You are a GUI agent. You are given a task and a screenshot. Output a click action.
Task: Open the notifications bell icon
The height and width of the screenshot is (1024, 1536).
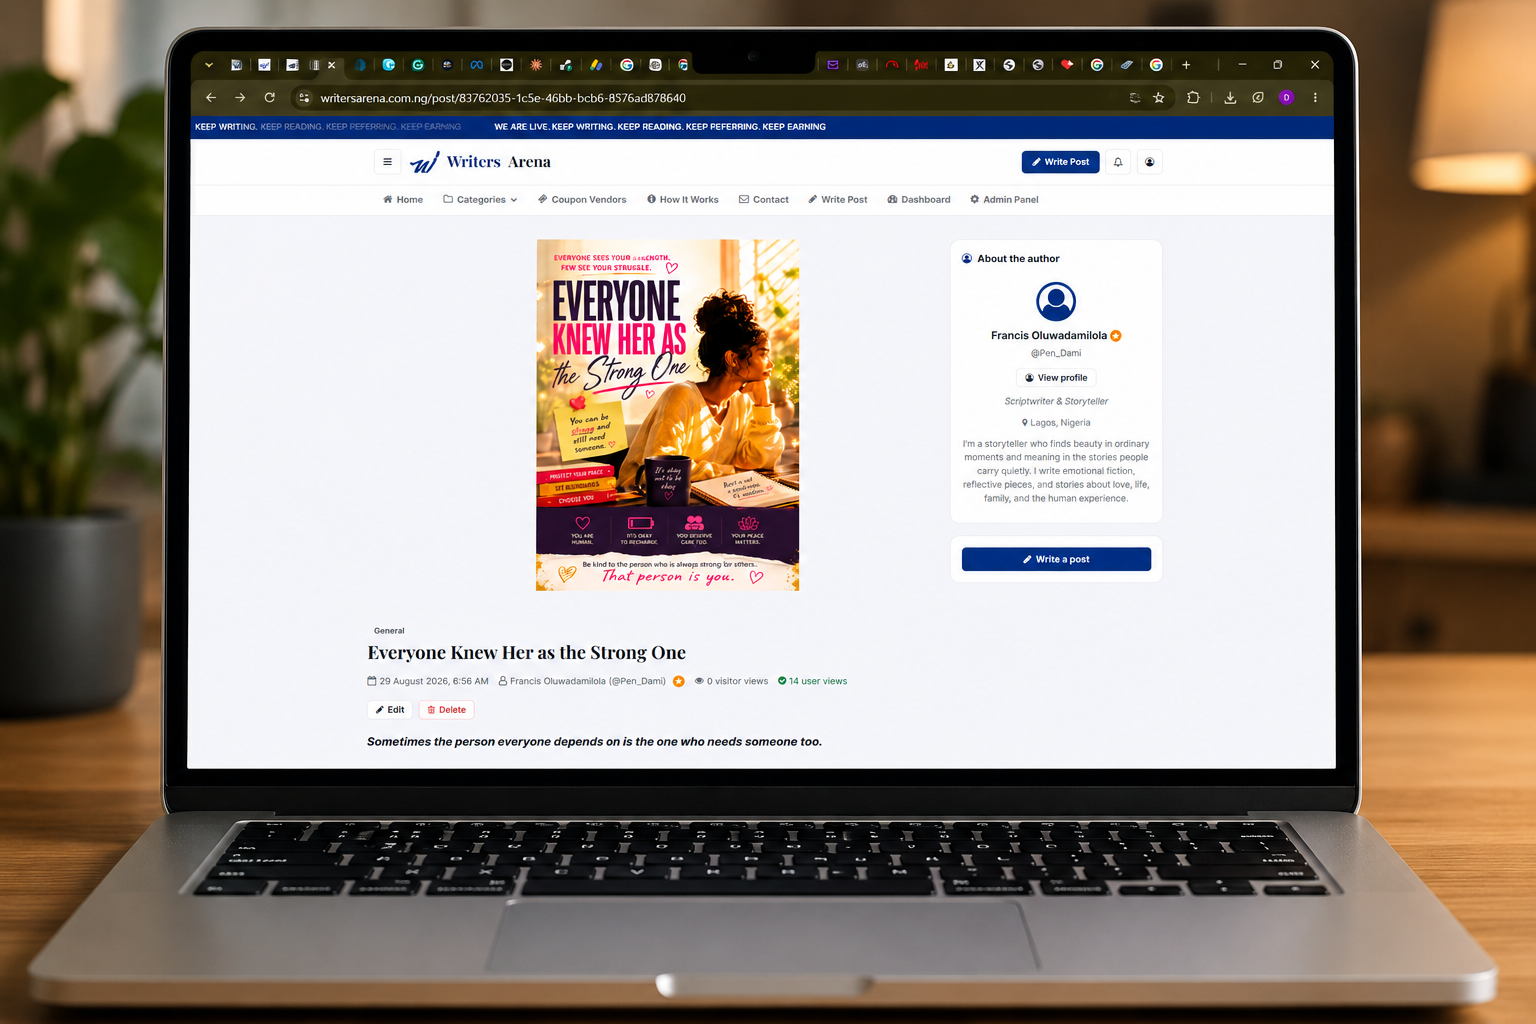(x=1118, y=162)
